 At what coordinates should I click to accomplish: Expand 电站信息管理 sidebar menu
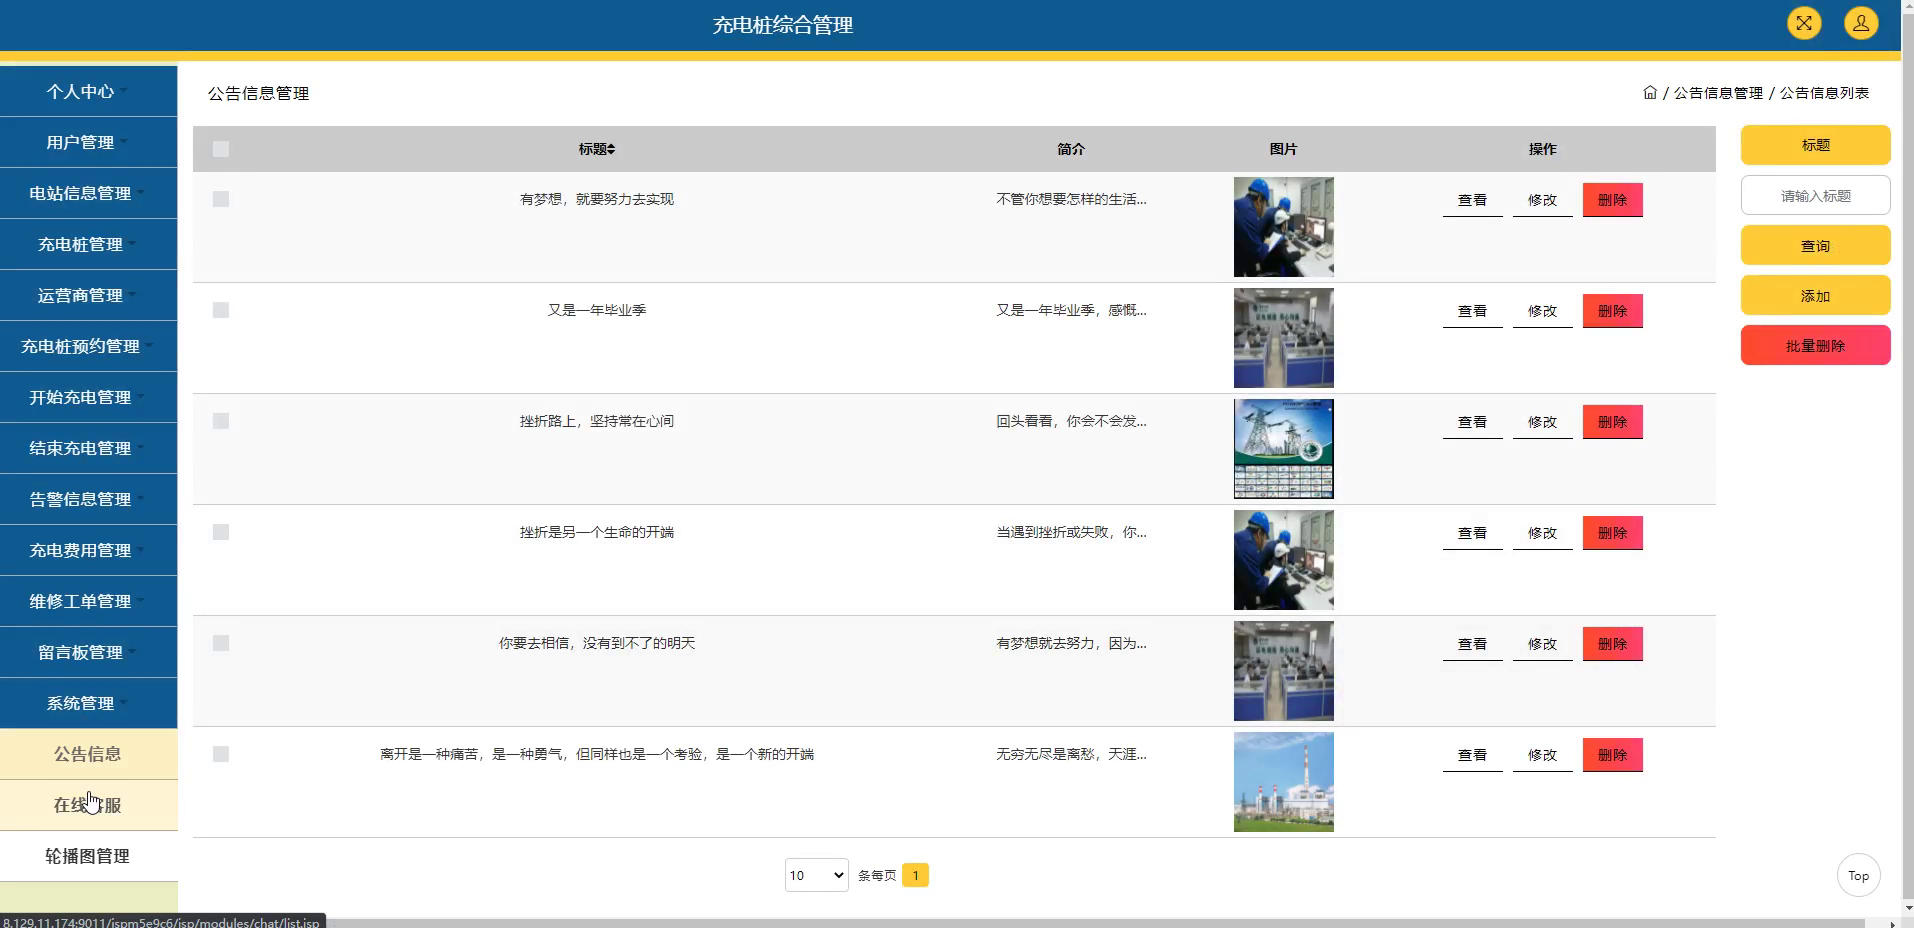coord(88,193)
